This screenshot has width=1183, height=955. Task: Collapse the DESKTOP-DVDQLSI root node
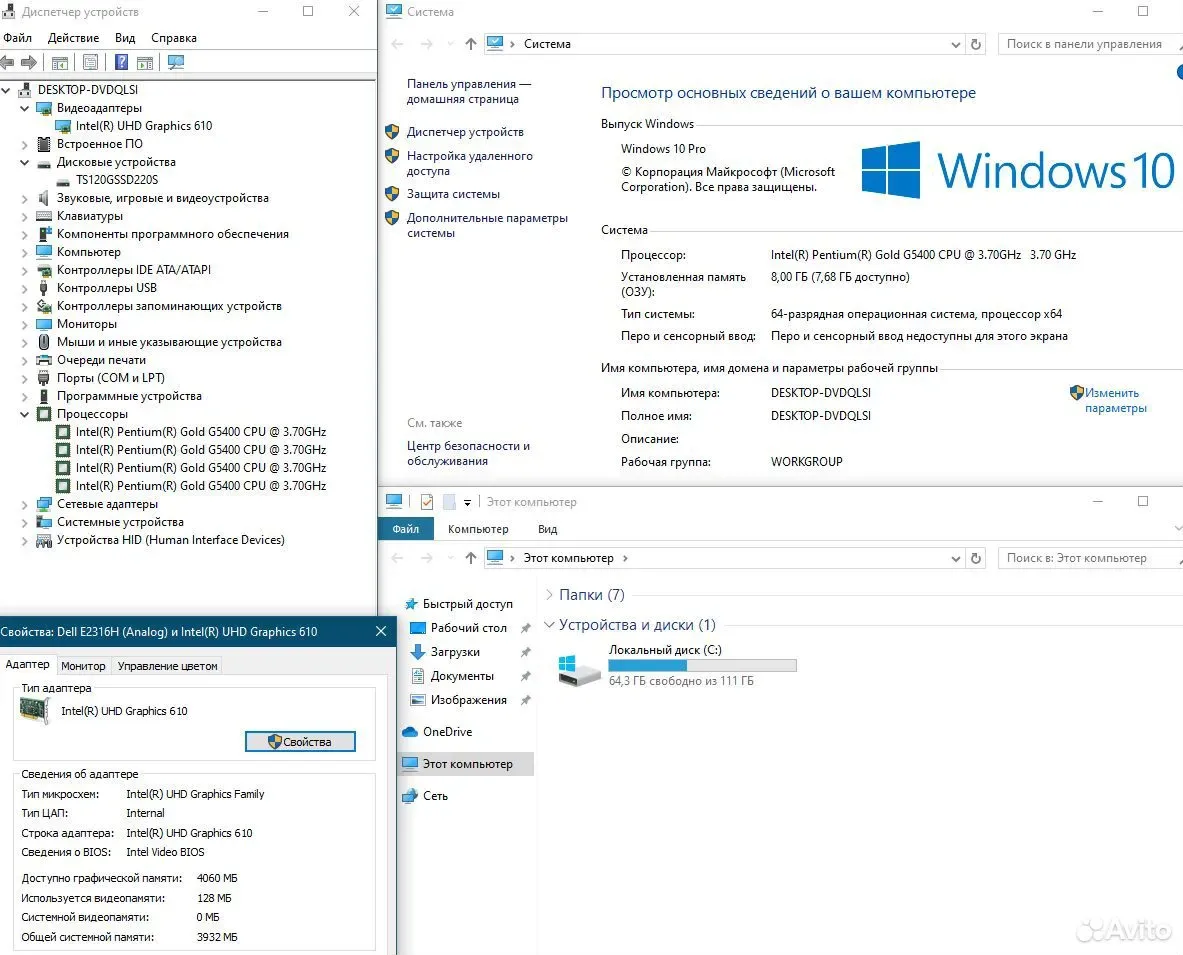click(x=6, y=90)
